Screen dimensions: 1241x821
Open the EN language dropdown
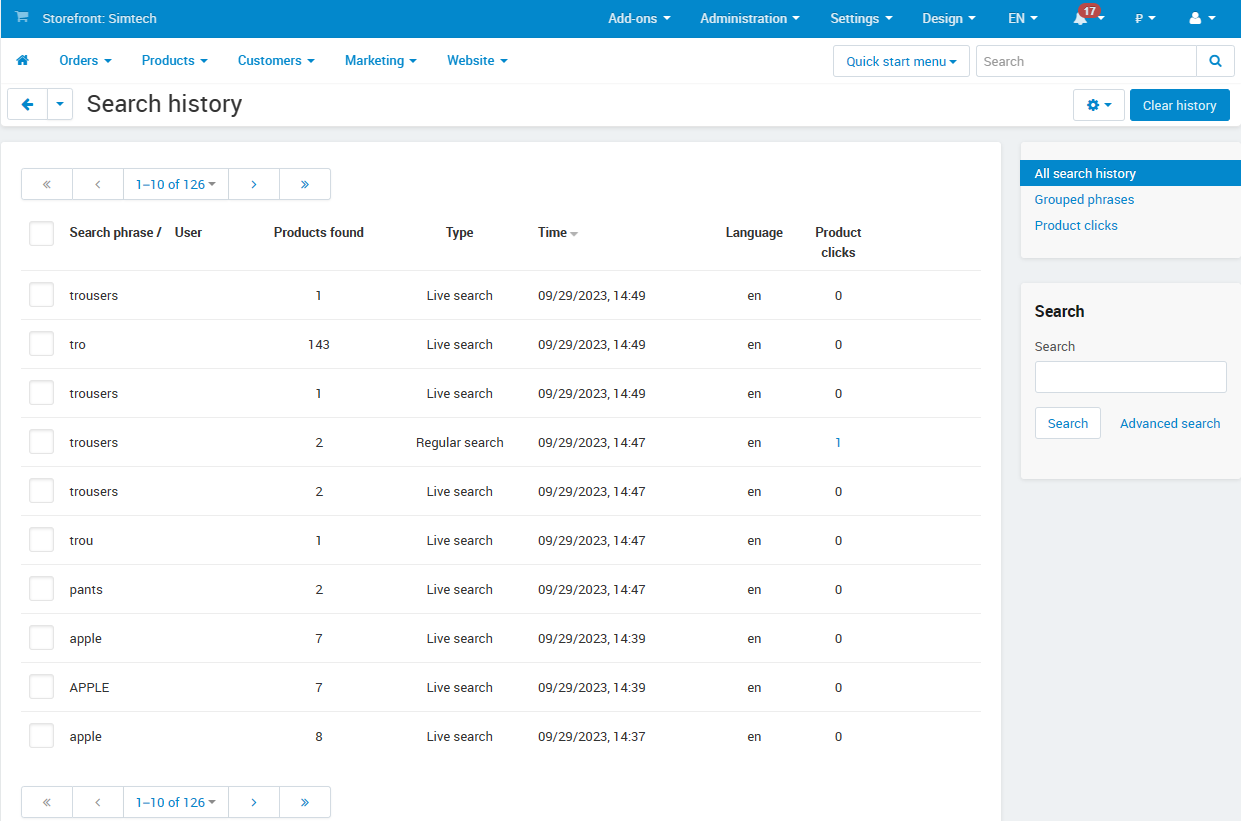(x=1022, y=19)
